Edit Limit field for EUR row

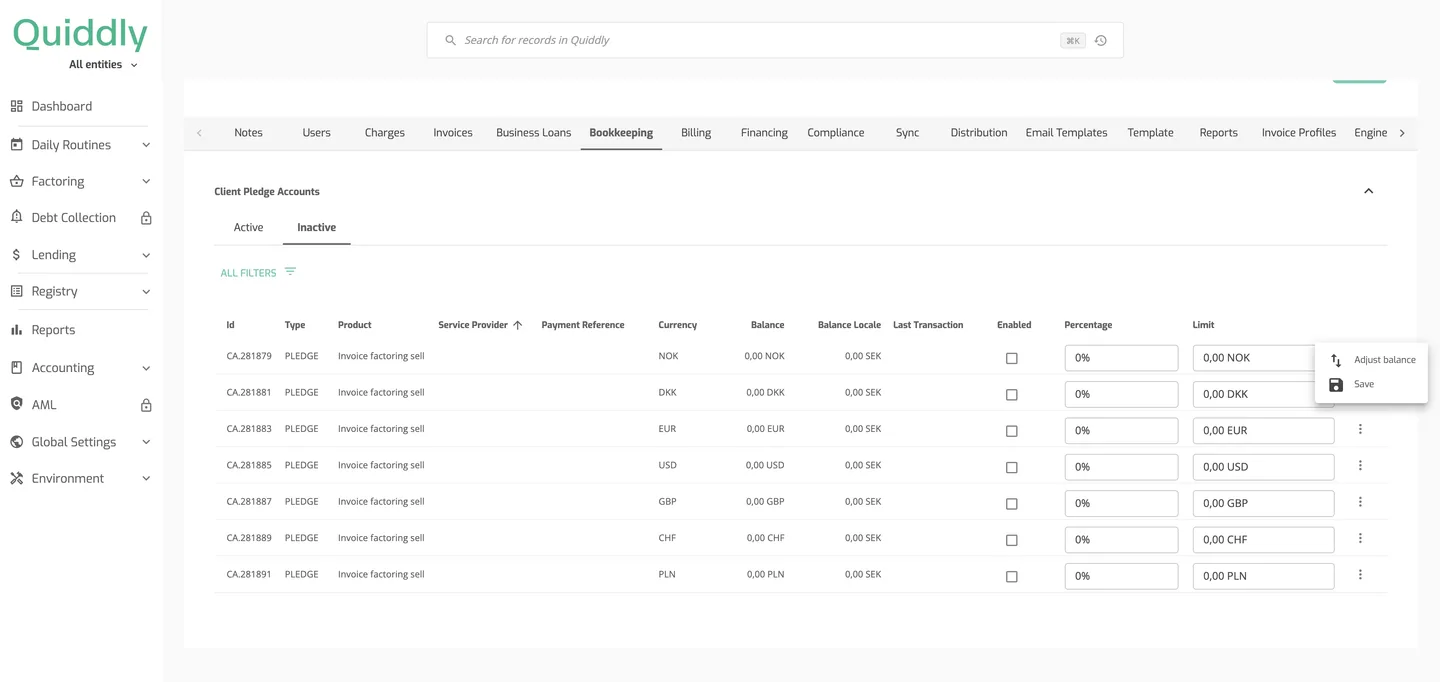pos(1263,431)
